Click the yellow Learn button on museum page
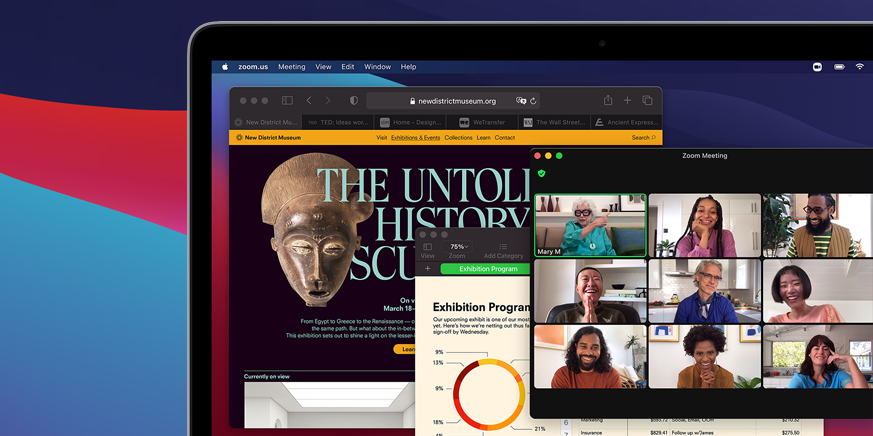873x436 pixels. pos(405,349)
